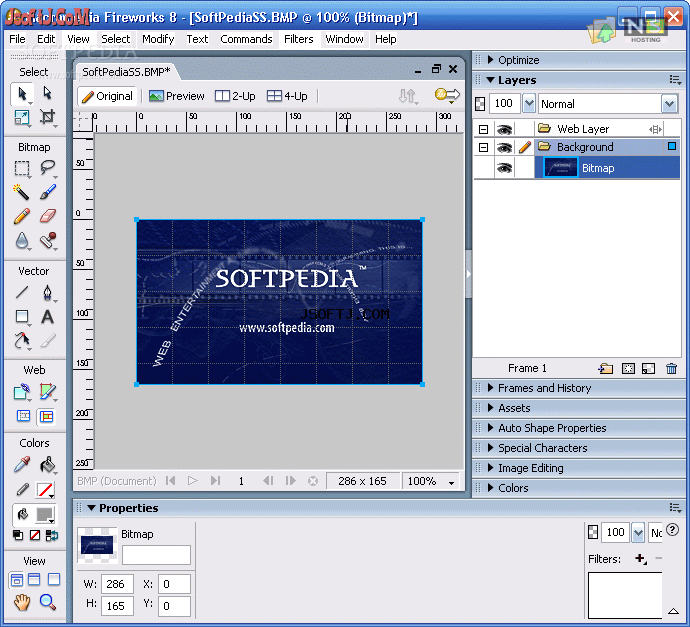Screen dimensions: 690x627
Task: Toggle visibility of the Background layer
Action: click(504, 147)
